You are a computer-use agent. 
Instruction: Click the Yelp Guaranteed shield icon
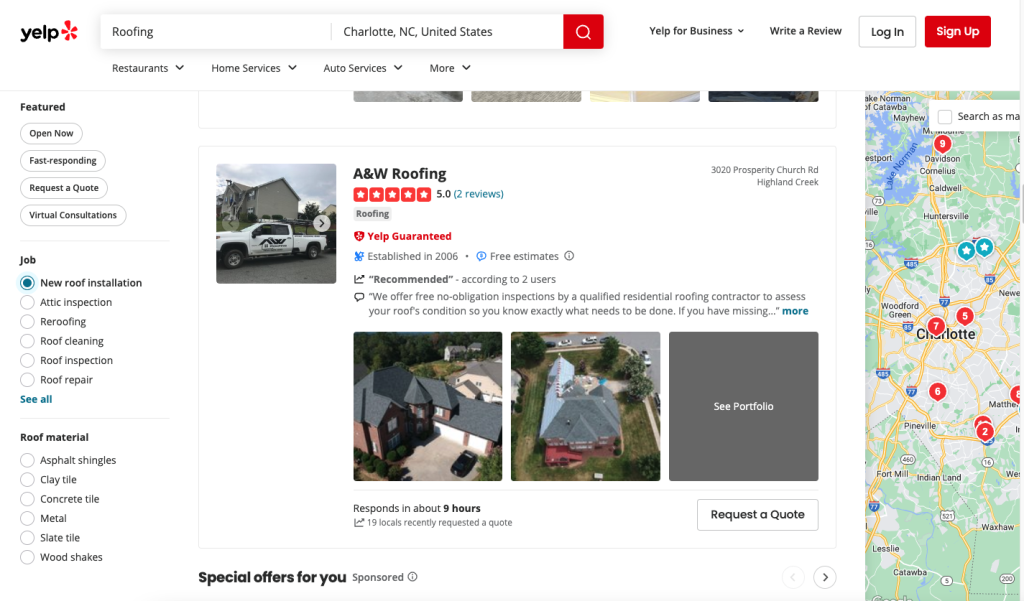[x=359, y=236]
